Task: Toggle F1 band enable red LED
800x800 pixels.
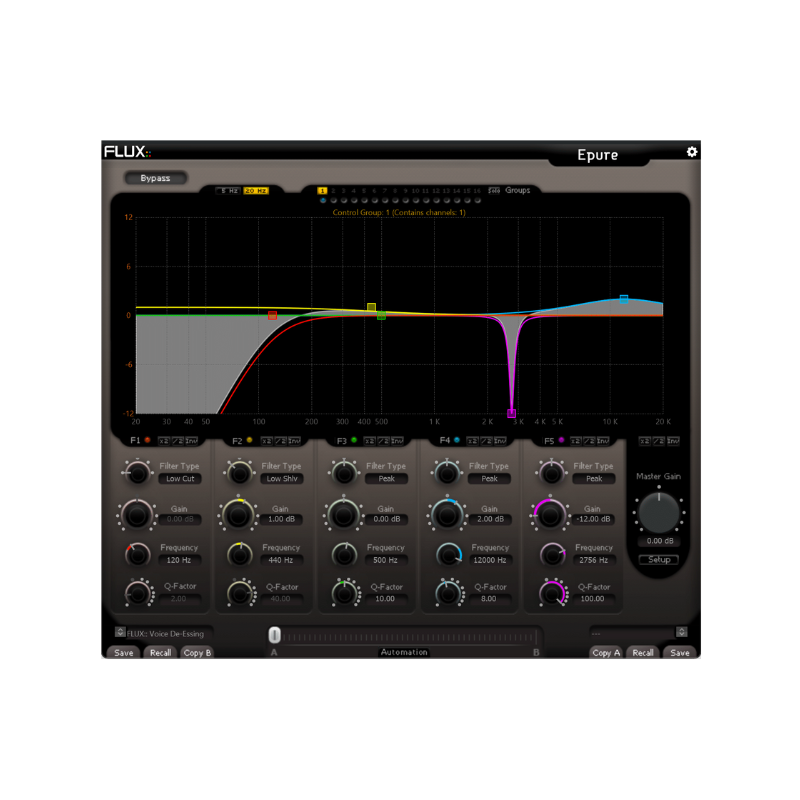Action: (x=147, y=440)
